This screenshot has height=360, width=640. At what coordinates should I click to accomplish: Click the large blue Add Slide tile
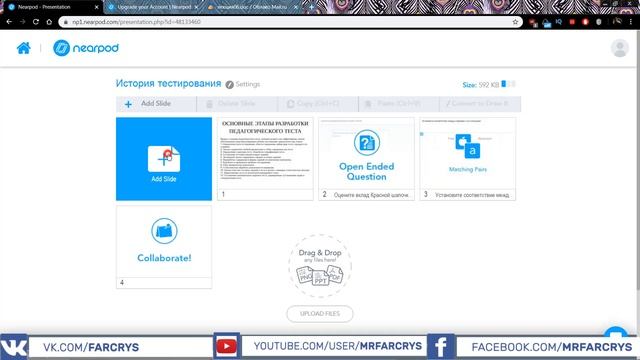164,159
